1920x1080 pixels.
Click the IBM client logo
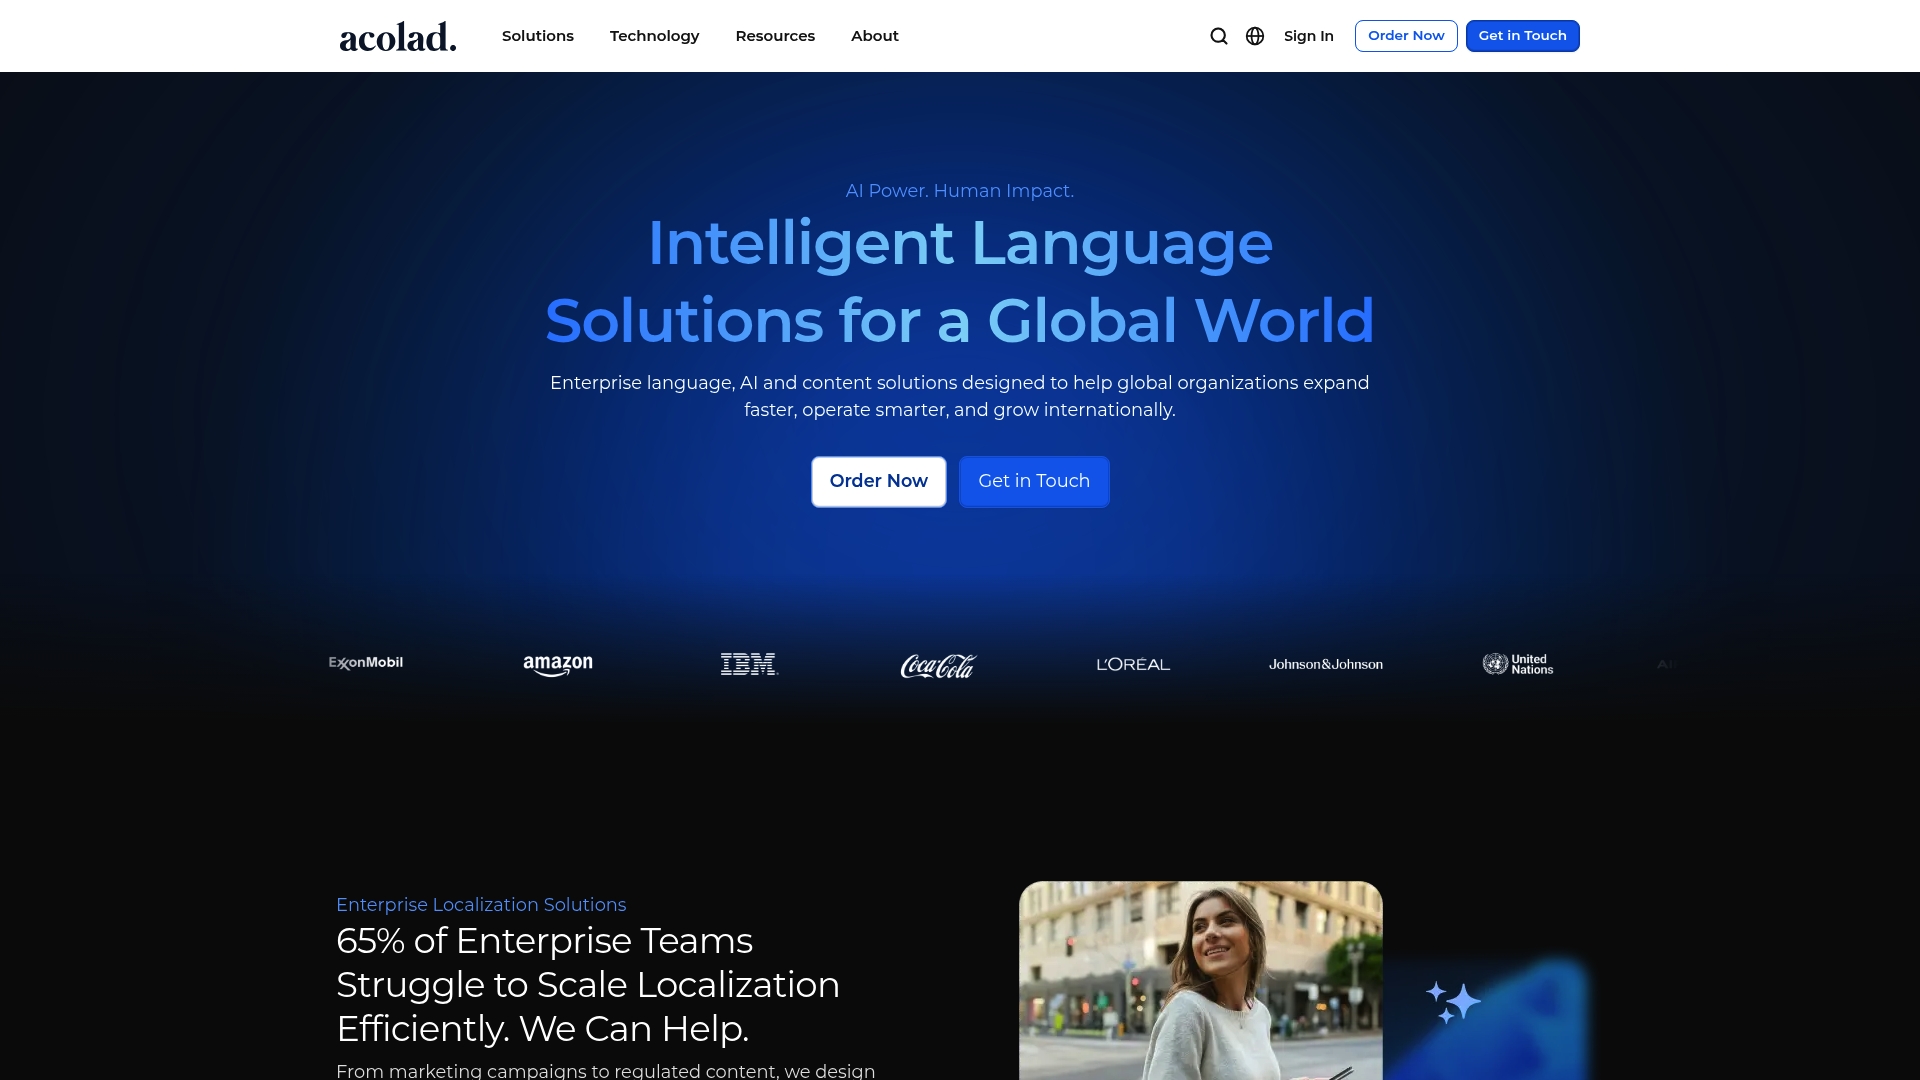[x=750, y=664]
